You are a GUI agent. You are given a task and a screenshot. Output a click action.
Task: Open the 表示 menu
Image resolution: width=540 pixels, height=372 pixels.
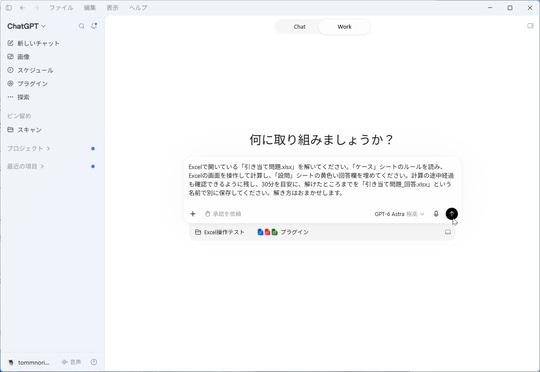point(112,8)
